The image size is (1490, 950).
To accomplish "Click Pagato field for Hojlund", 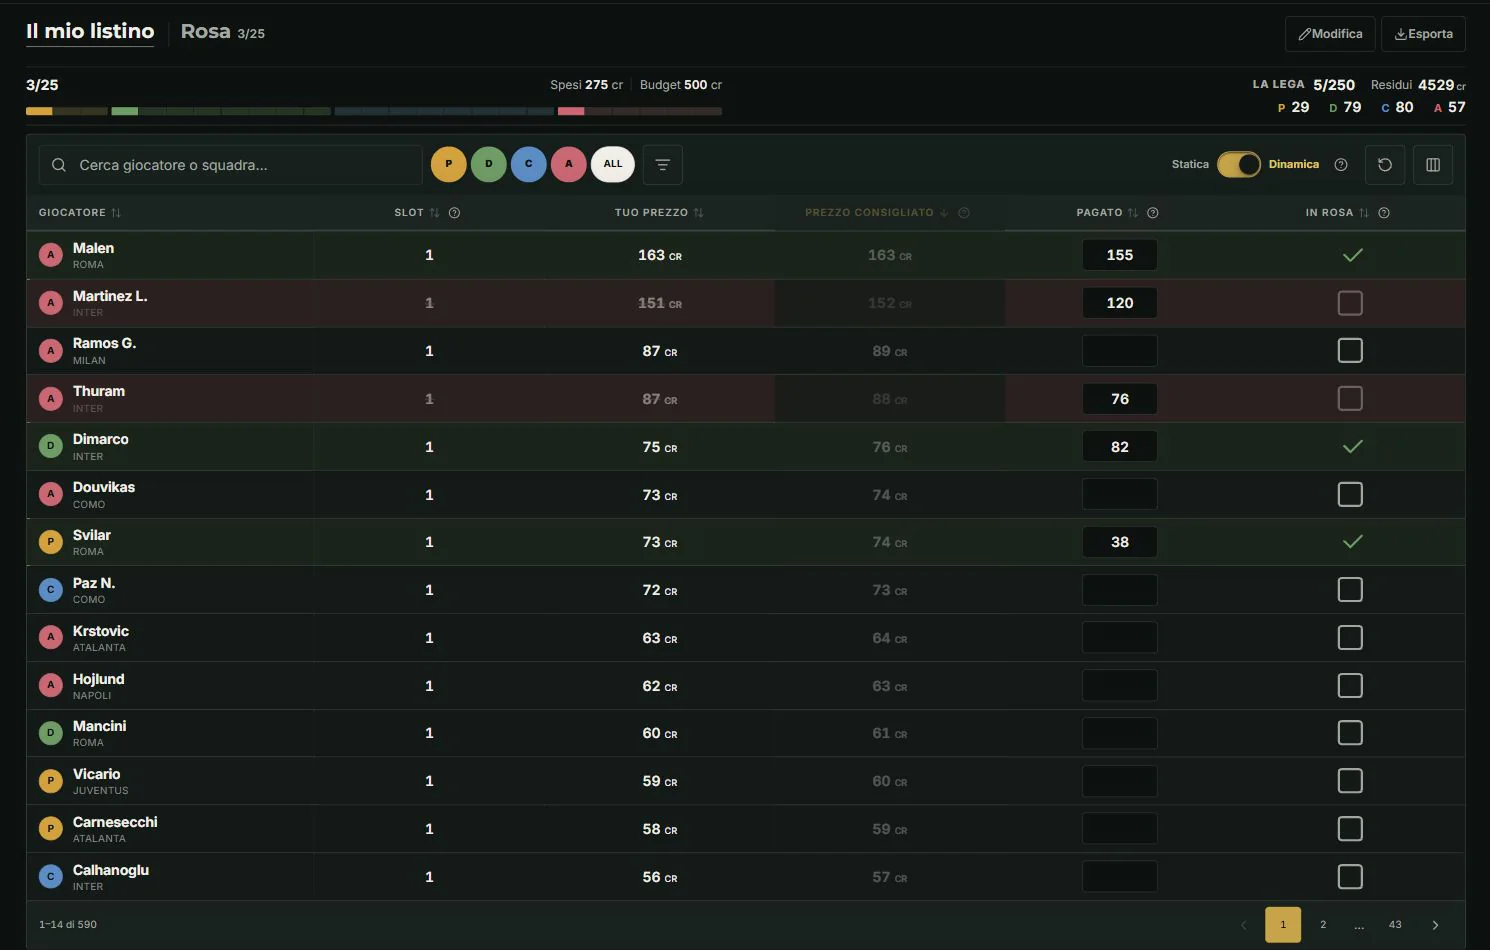I will pyautogui.click(x=1120, y=686).
